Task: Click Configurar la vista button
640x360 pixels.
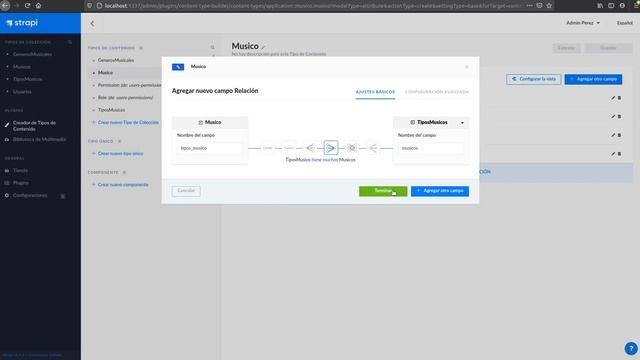Action: (533, 79)
